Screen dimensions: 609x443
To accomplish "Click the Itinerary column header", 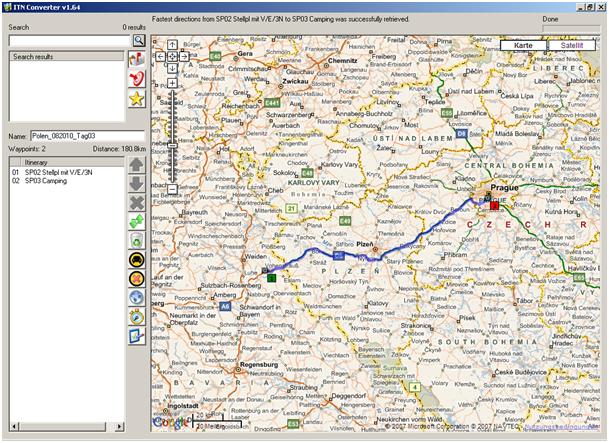I will (73, 162).
